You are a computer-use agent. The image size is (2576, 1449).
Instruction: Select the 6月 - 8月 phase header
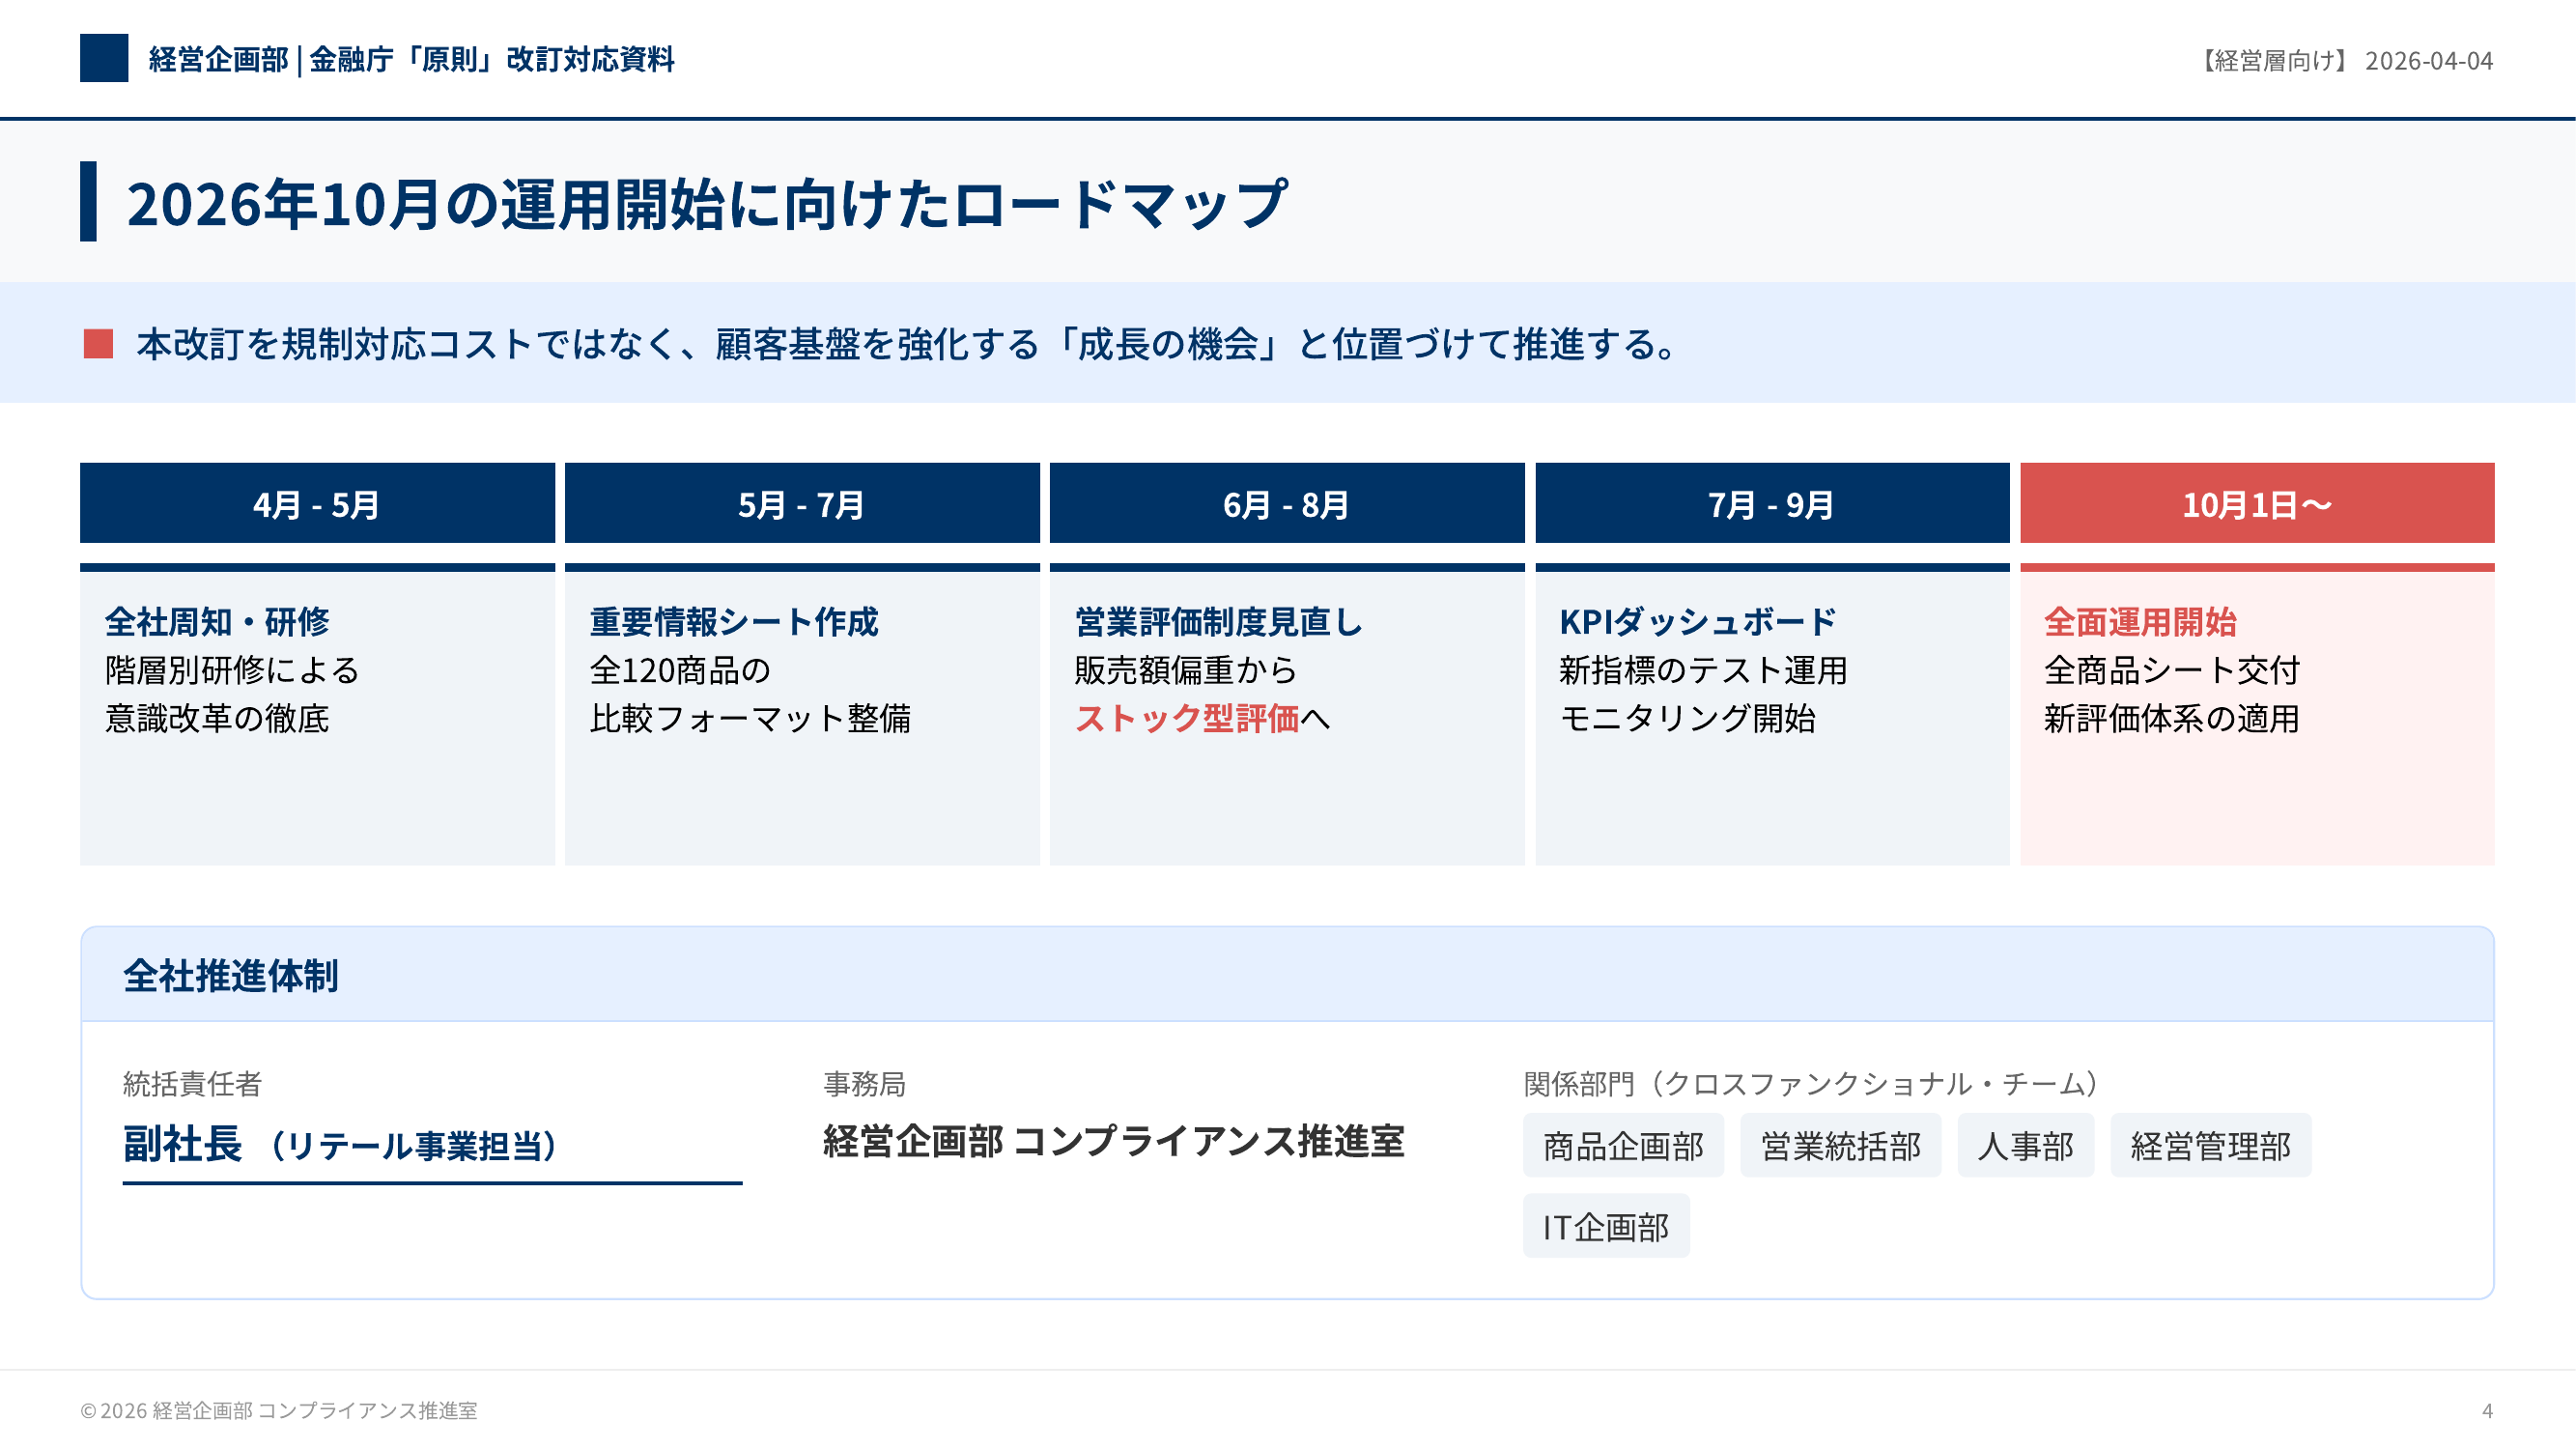coord(1286,504)
